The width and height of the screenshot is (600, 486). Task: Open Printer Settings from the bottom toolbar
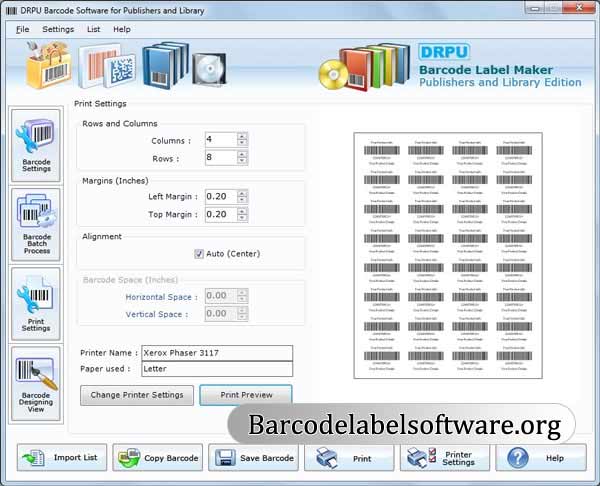(445, 457)
